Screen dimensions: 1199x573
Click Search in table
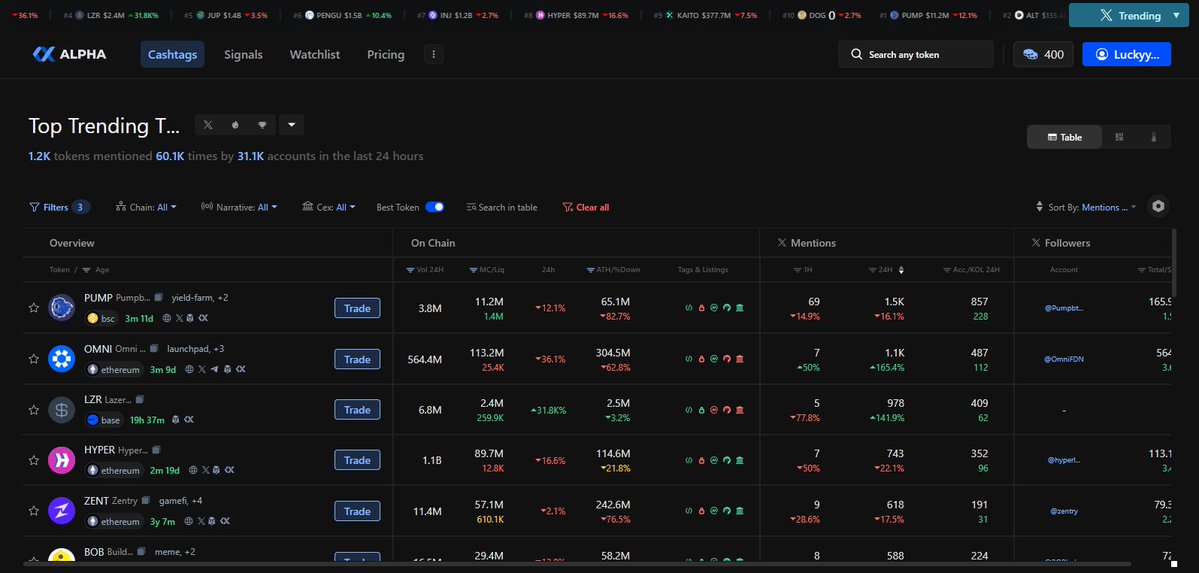(x=502, y=207)
